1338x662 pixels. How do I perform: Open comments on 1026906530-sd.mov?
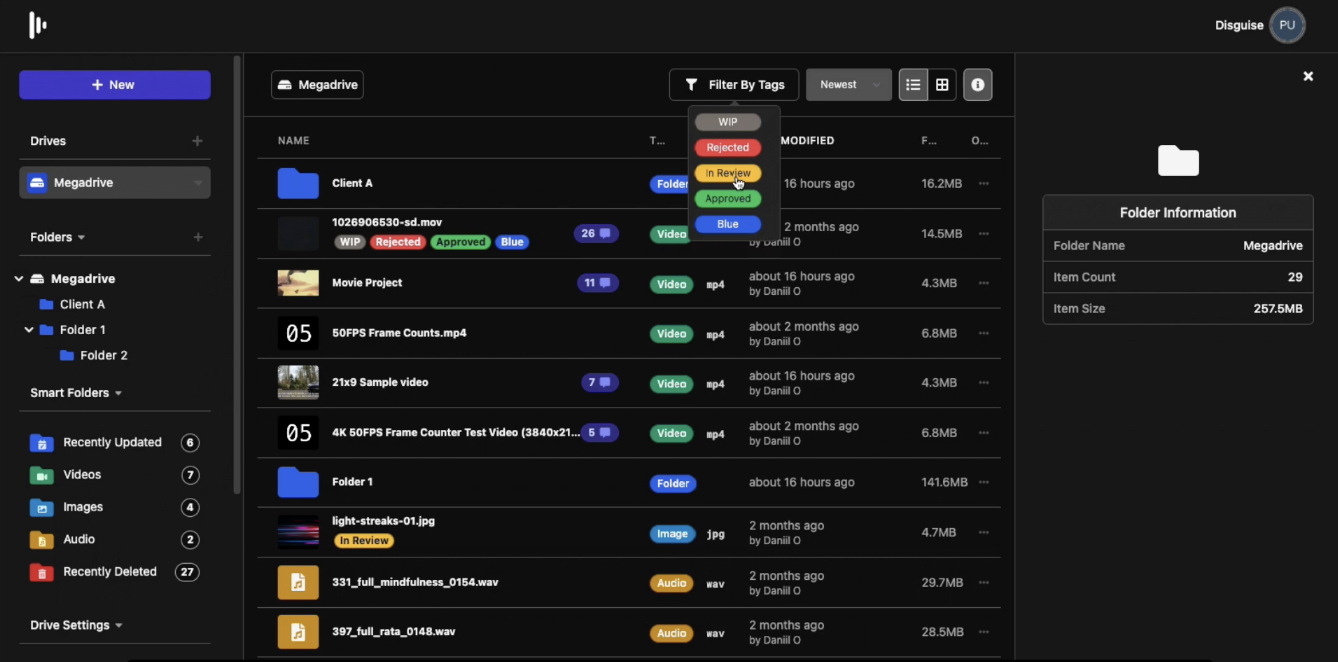[596, 233]
